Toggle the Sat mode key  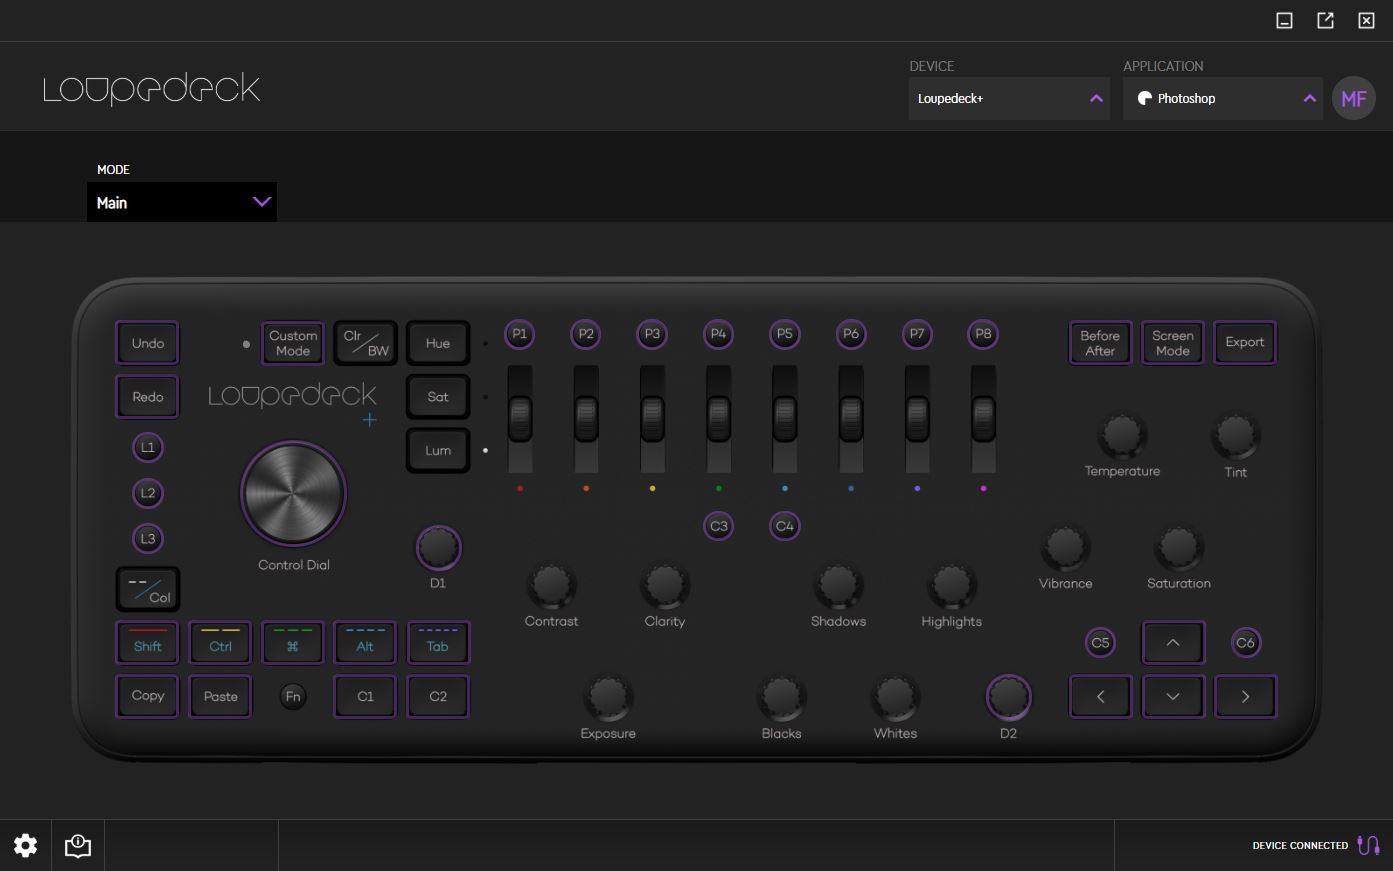[438, 397]
